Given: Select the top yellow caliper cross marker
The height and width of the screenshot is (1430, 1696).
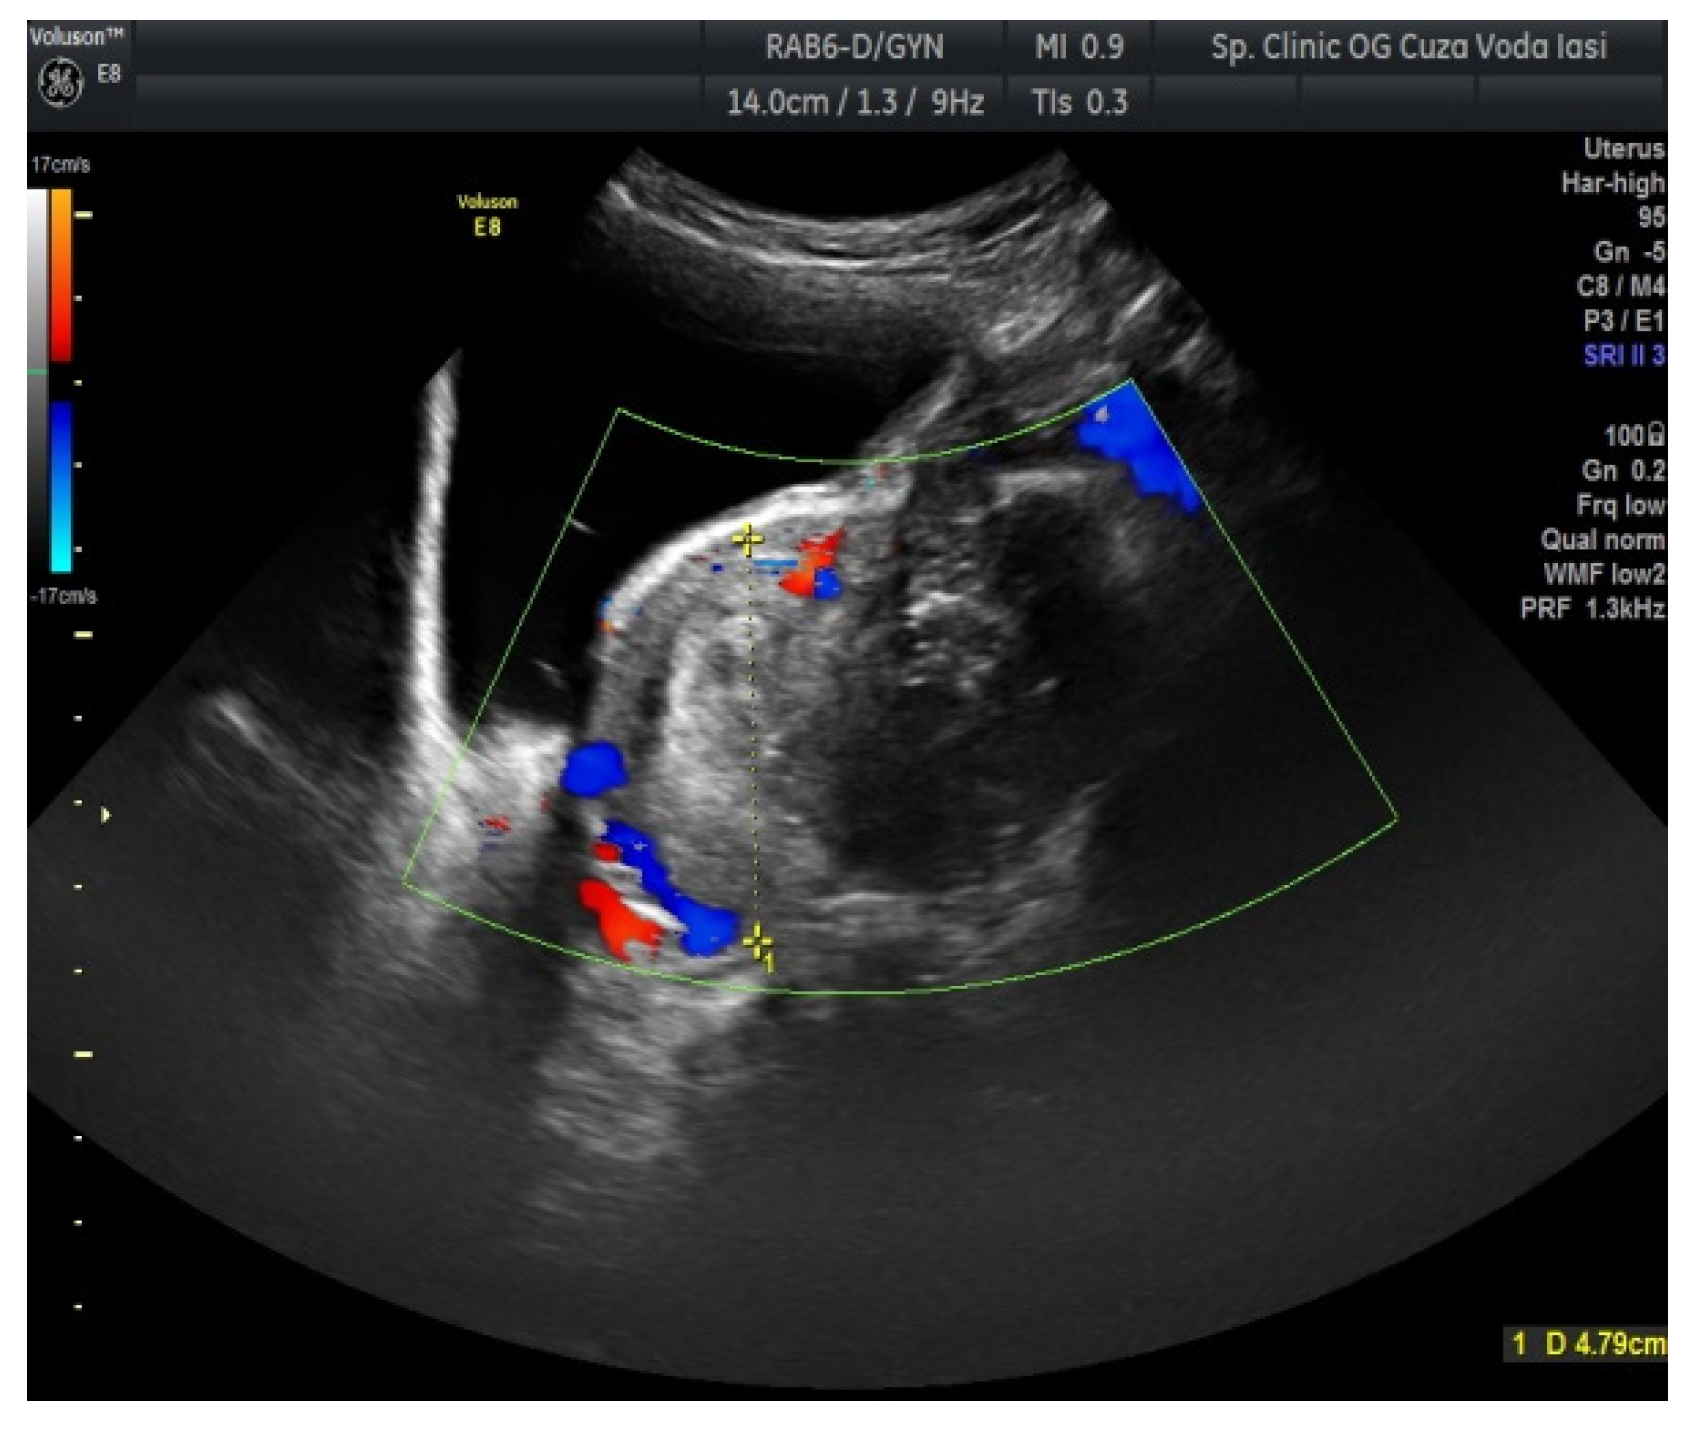Looking at the screenshot, I should [x=747, y=541].
